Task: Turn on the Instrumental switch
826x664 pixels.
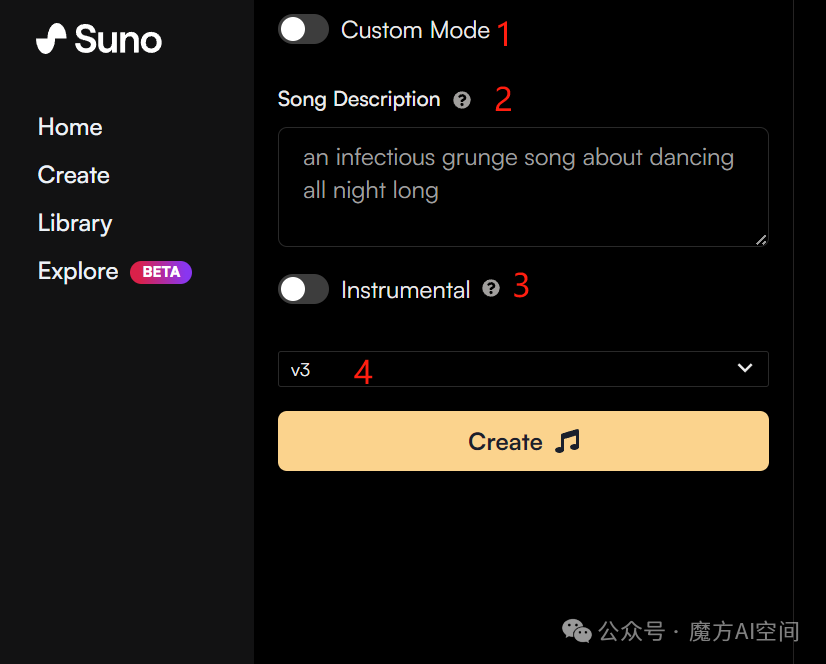Action: tap(303, 289)
